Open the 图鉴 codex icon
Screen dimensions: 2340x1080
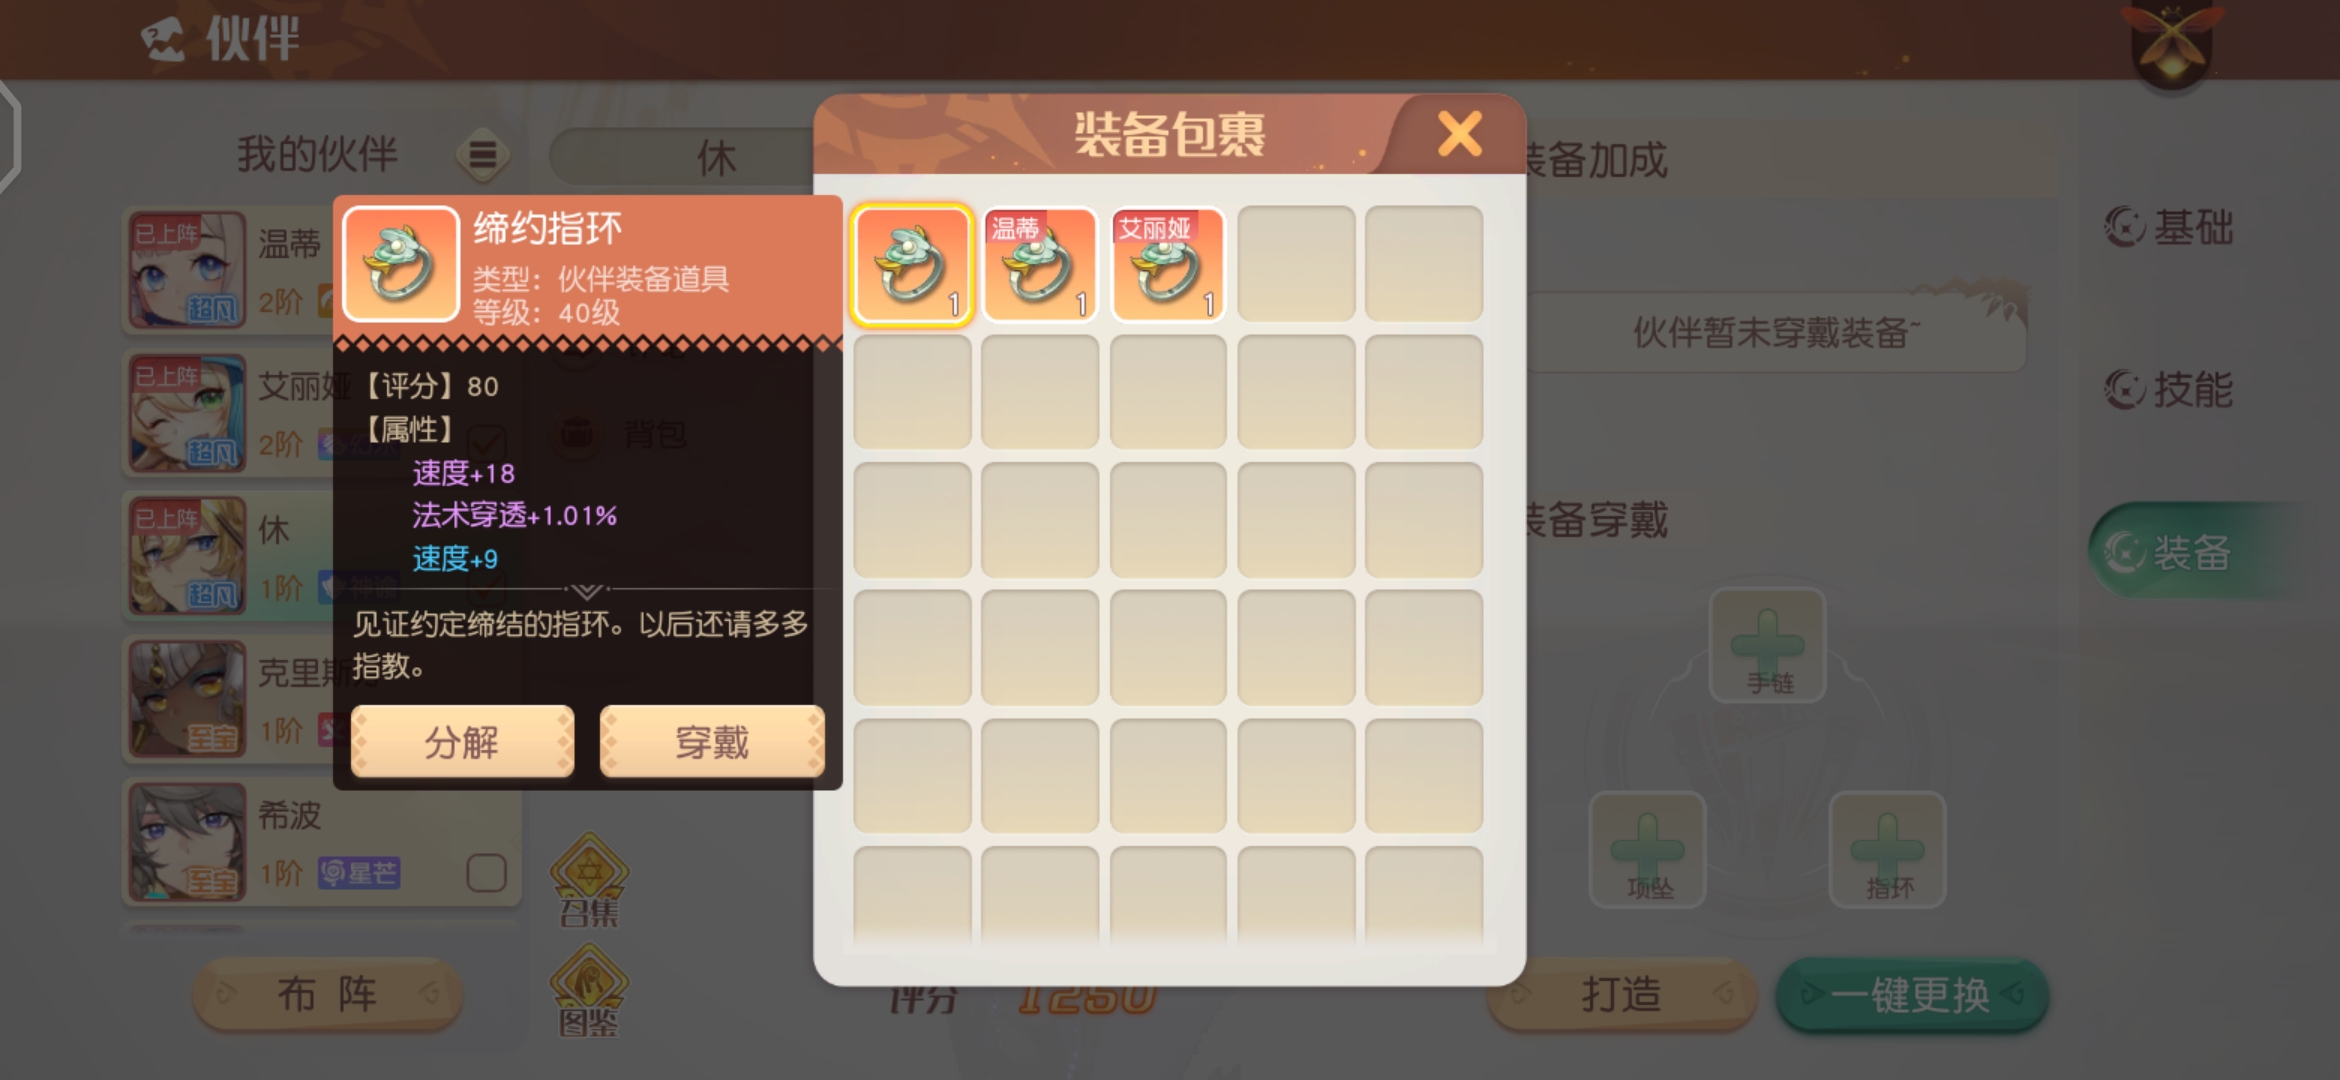coord(589,990)
